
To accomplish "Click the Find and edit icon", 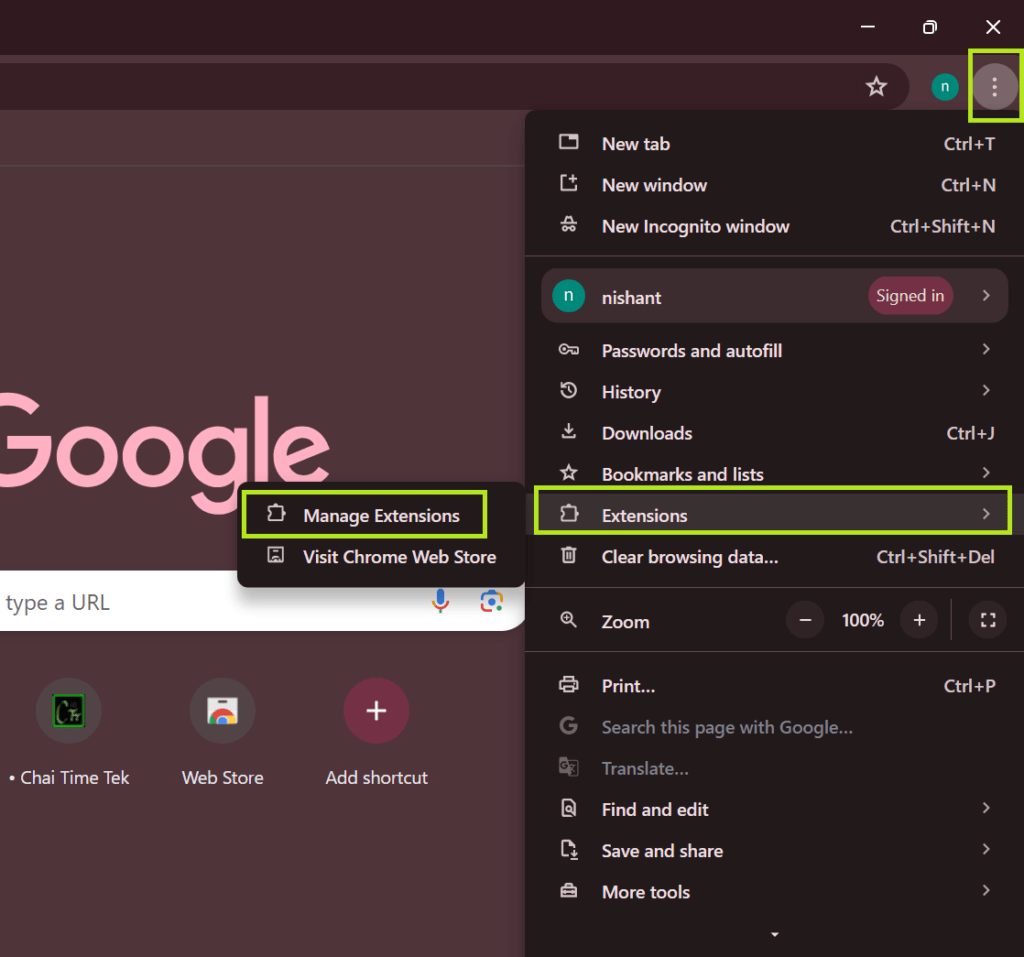I will (x=569, y=808).
